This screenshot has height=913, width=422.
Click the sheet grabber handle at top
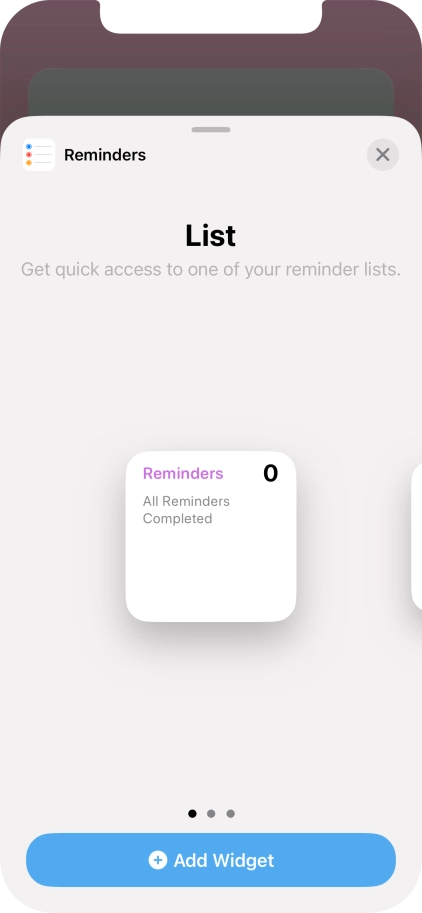[x=211, y=130]
